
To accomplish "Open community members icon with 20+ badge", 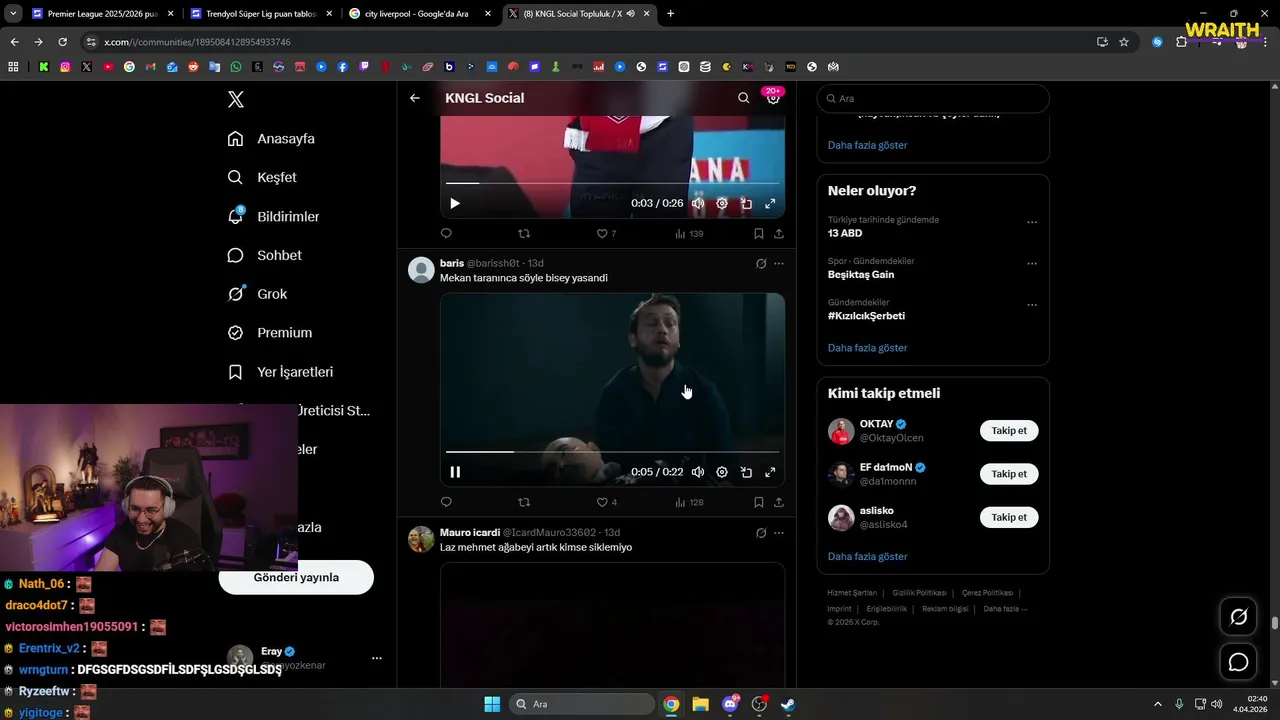I will [x=773, y=98].
